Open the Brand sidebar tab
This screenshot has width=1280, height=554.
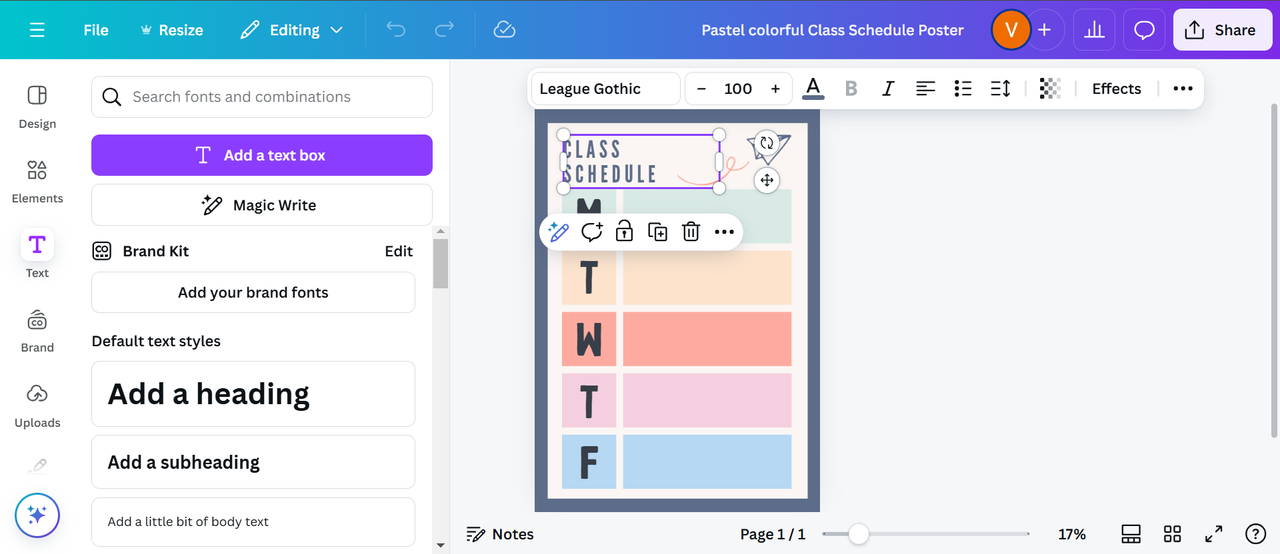pyautogui.click(x=37, y=330)
